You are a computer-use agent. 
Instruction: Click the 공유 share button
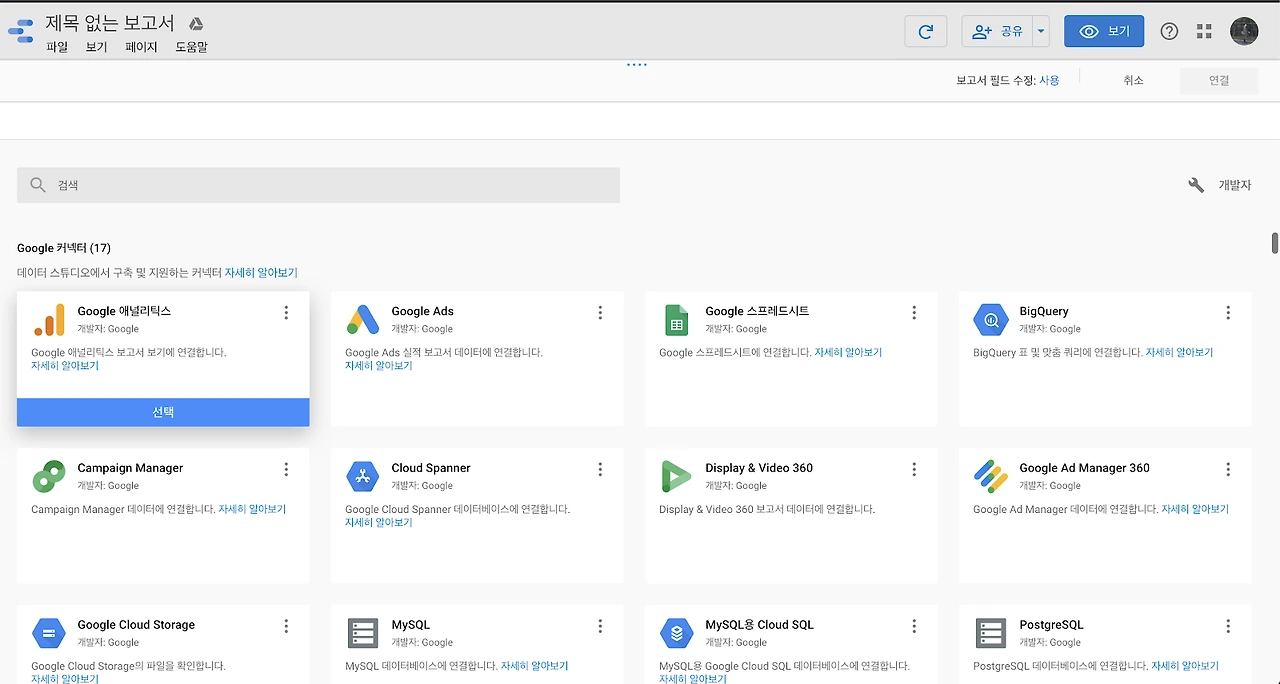click(997, 31)
